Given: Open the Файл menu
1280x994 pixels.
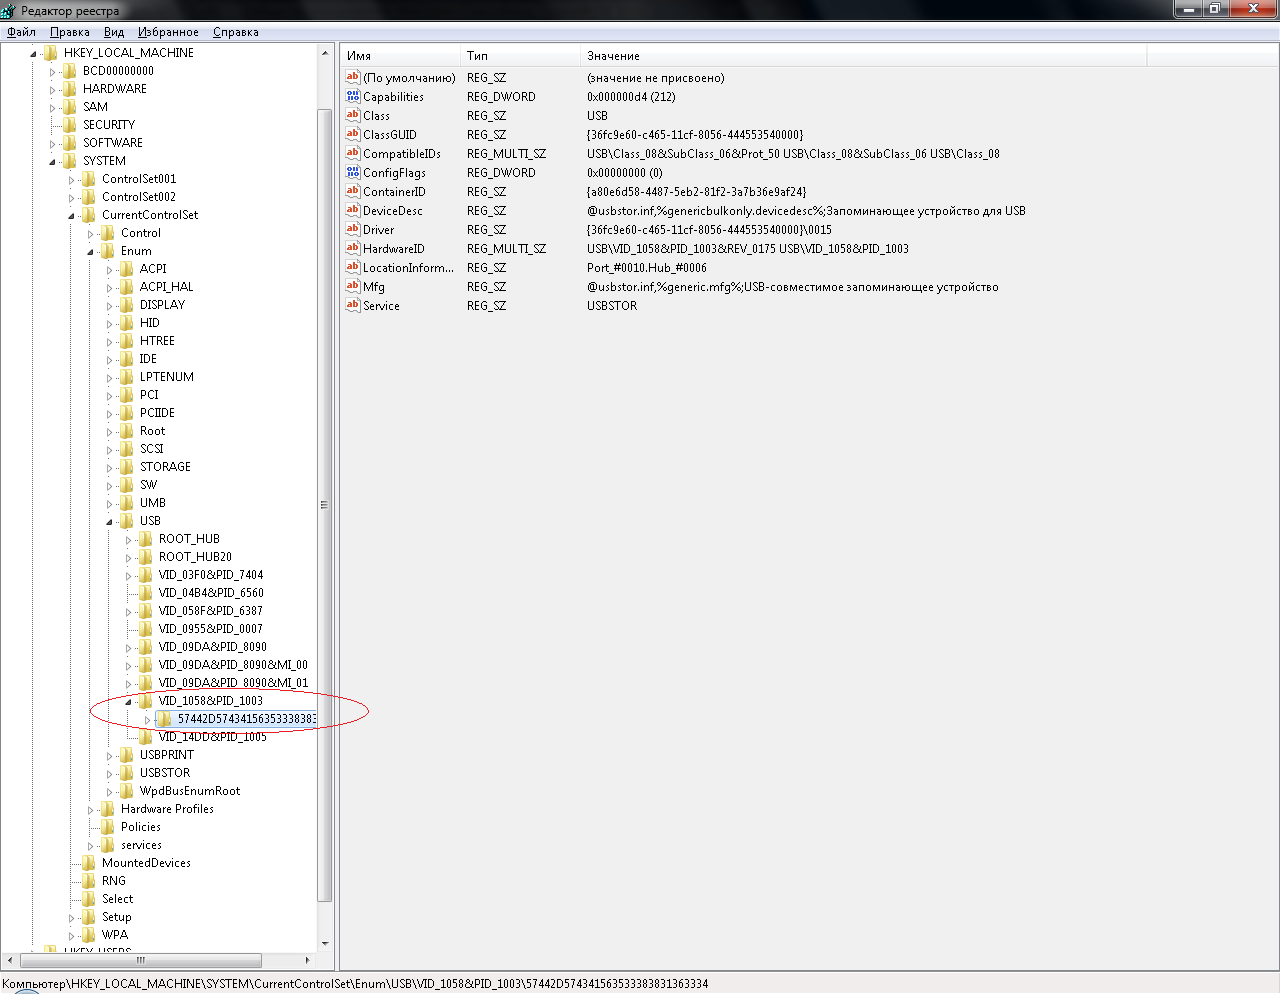Looking at the screenshot, I should tap(21, 32).
